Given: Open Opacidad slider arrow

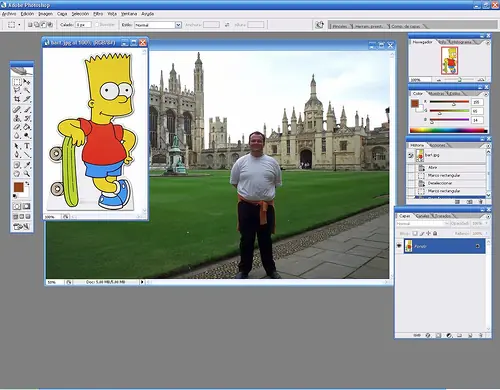Looking at the screenshot, I should (x=486, y=223).
